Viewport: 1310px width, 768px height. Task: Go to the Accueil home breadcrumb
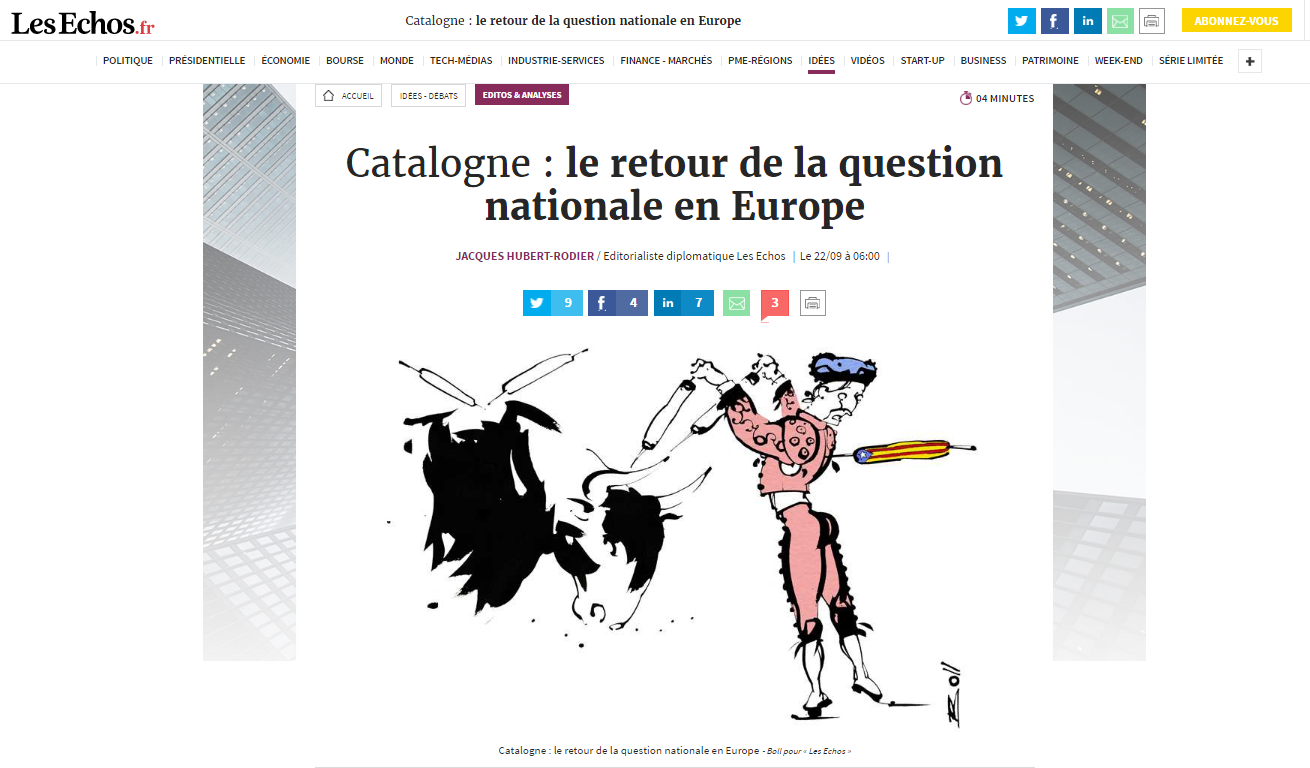pyautogui.click(x=348, y=96)
